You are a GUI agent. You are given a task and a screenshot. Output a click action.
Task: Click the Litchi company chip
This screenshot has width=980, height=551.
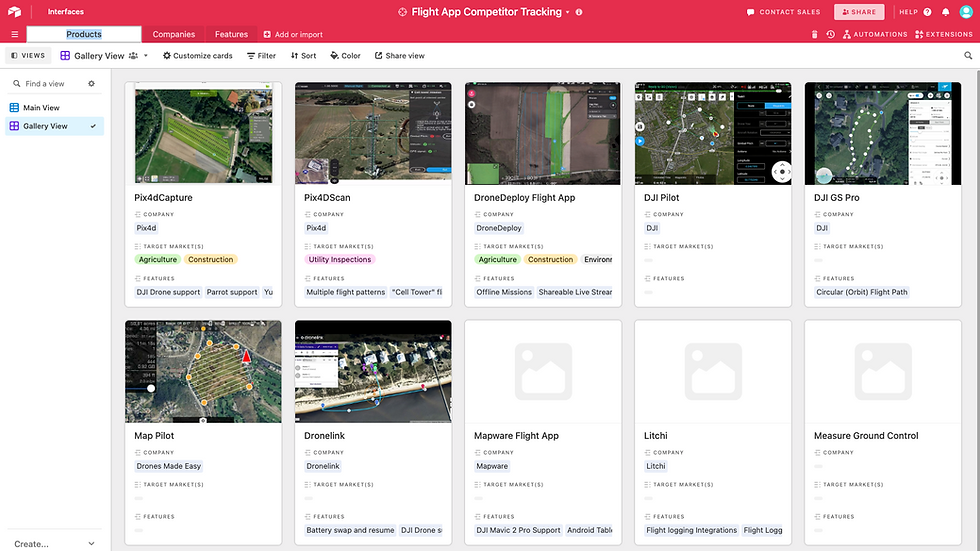tap(656, 466)
